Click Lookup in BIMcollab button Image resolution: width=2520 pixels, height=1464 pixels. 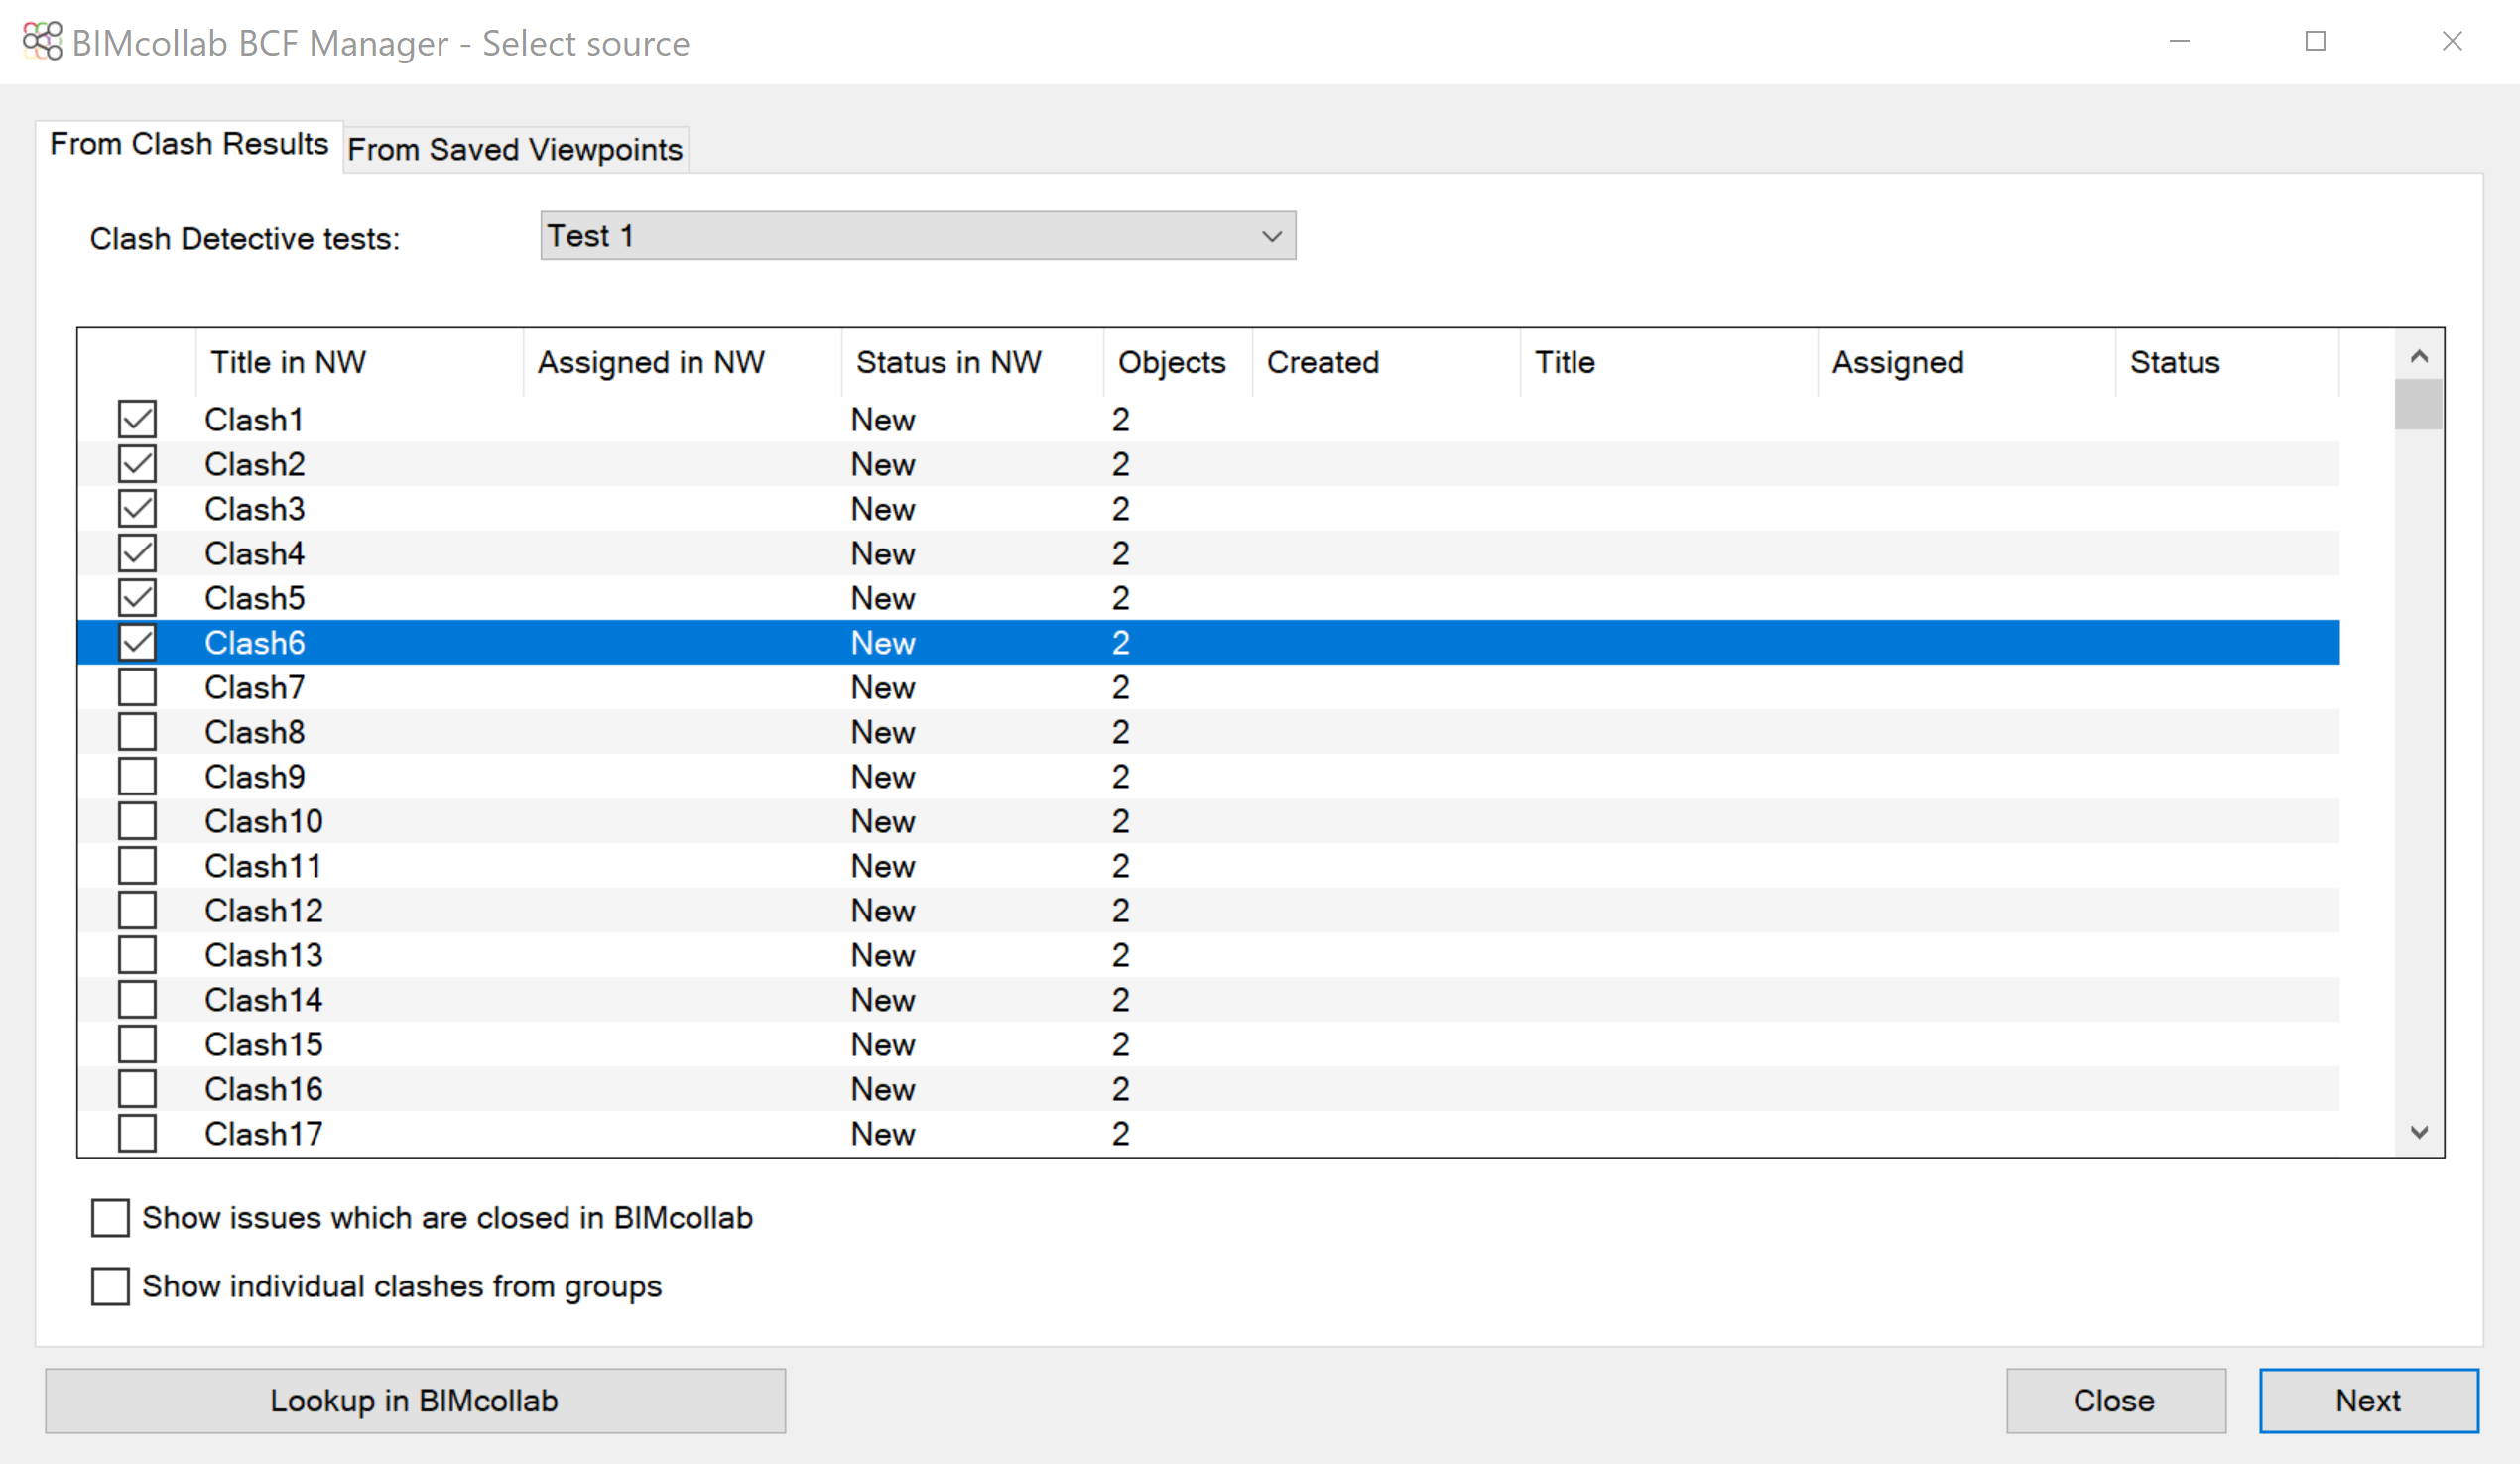point(415,1401)
